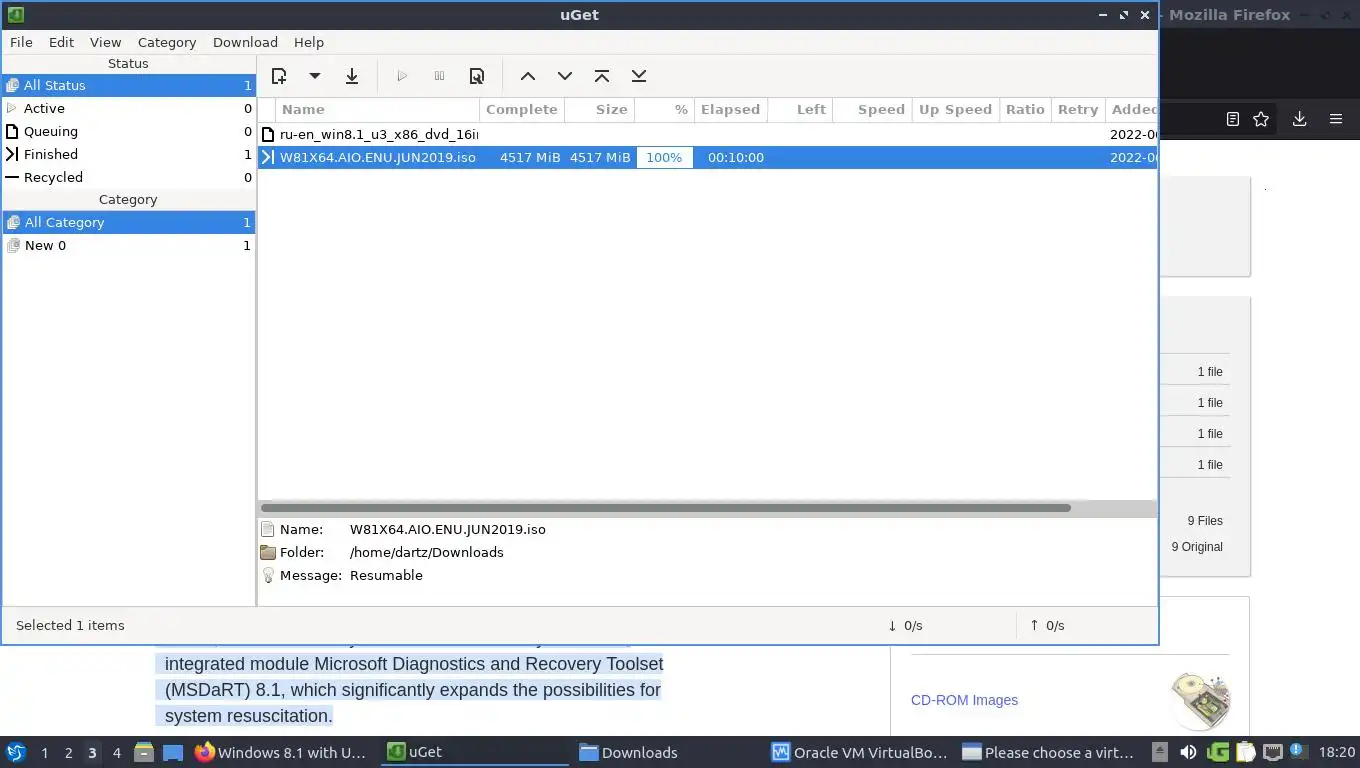The height and width of the screenshot is (768, 1360).
Task: Select the Recycled status filter
Action: click(x=128, y=177)
